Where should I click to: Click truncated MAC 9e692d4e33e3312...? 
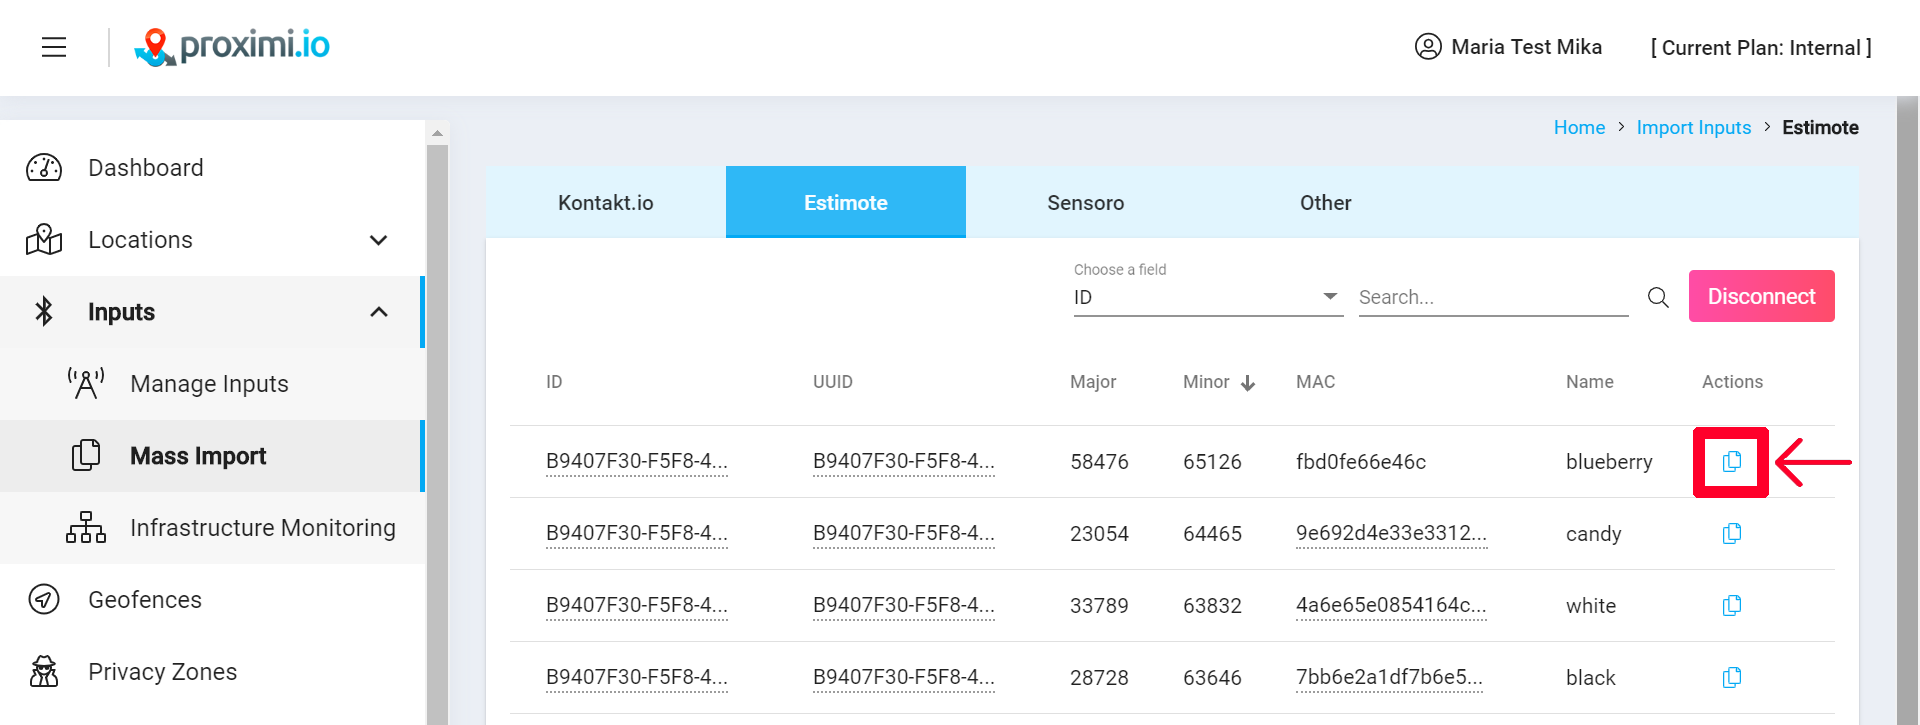click(x=1391, y=533)
